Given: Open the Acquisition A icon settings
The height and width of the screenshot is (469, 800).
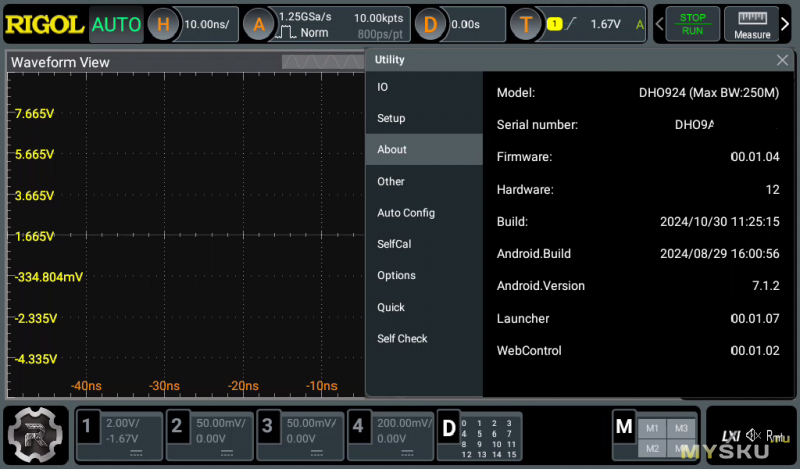Looking at the screenshot, I should [259, 24].
